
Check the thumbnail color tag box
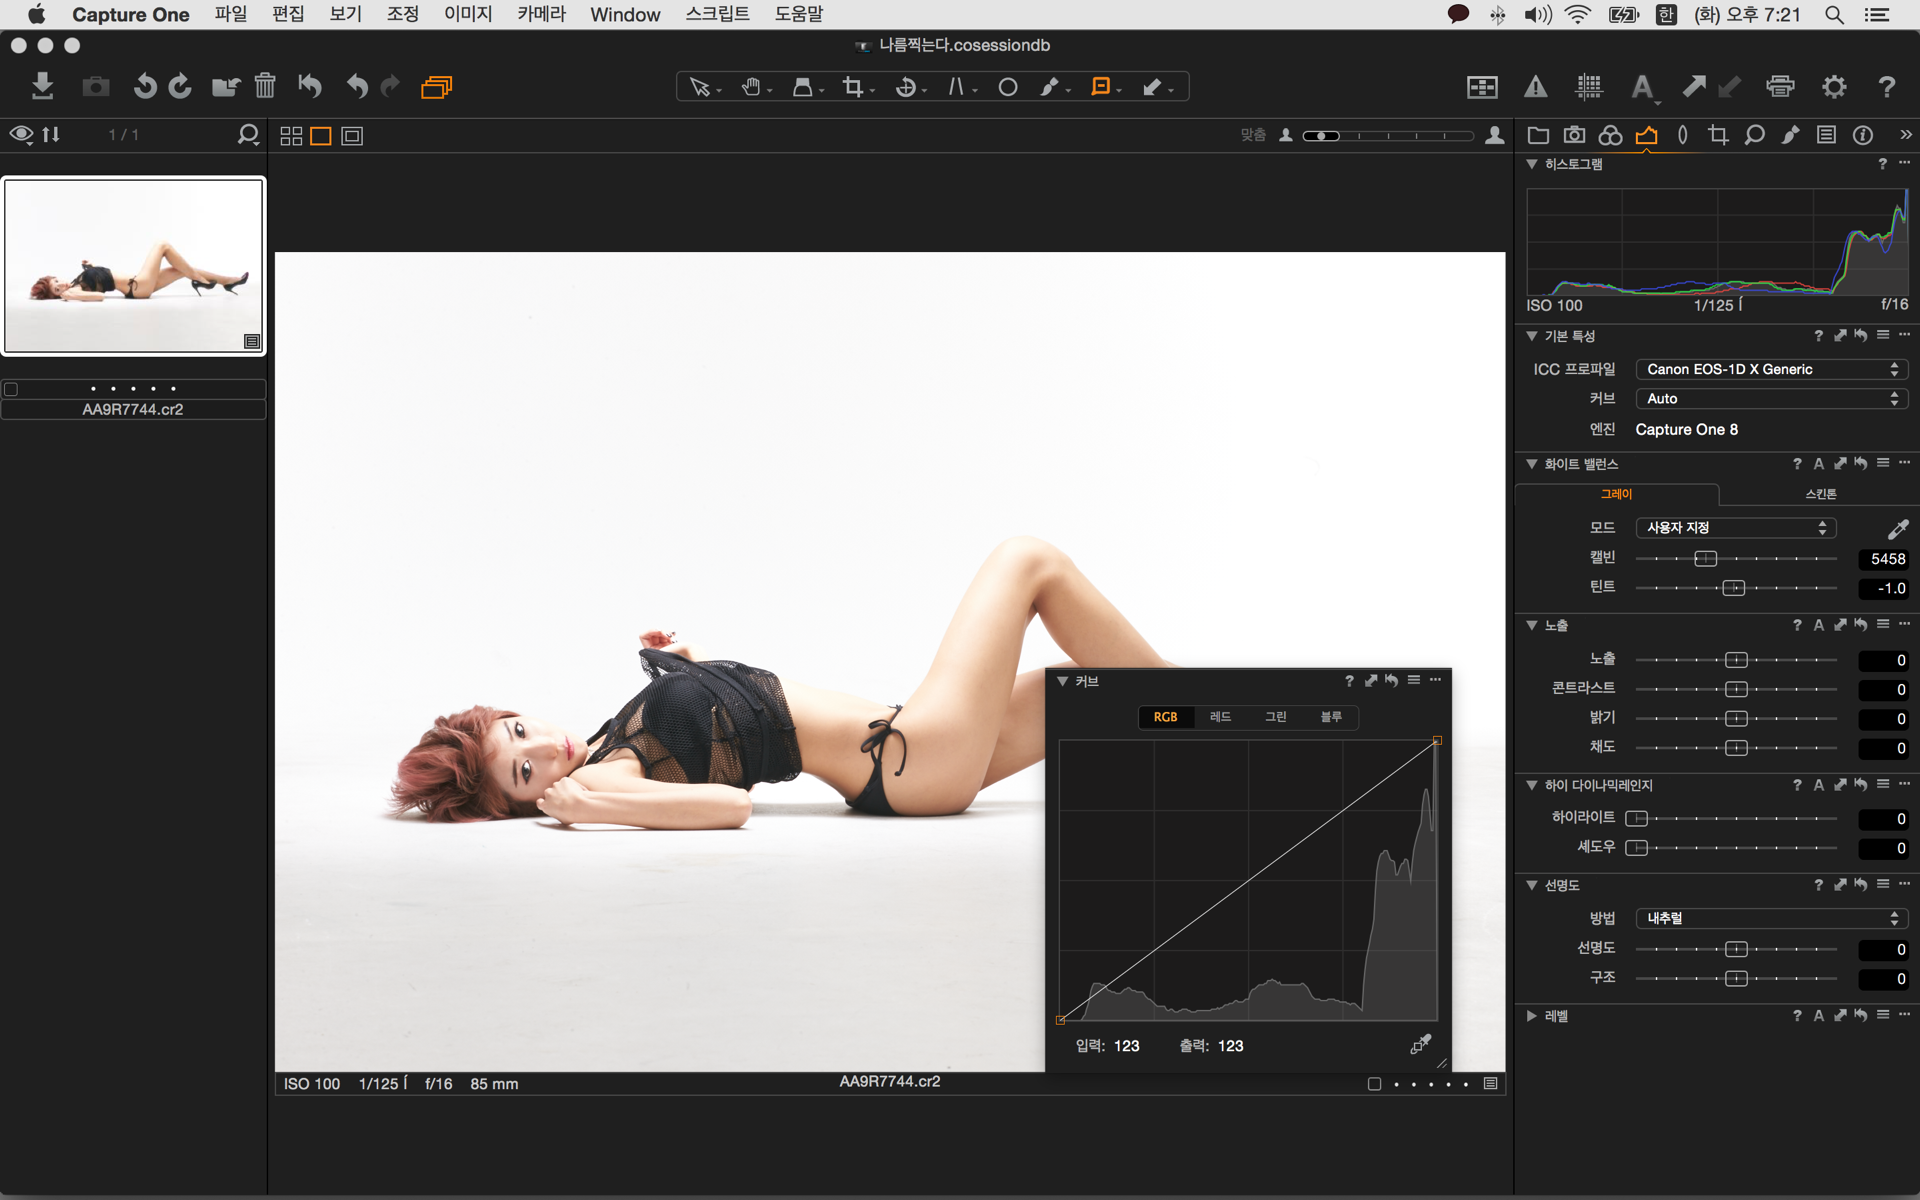pyautogui.click(x=11, y=389)
